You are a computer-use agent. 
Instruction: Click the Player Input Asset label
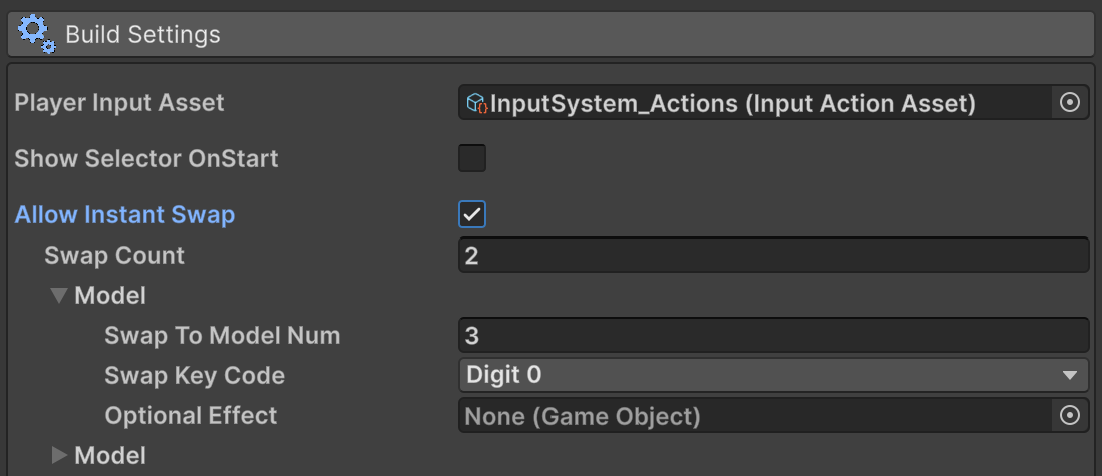pyautogui.click(x=119, y=102)
